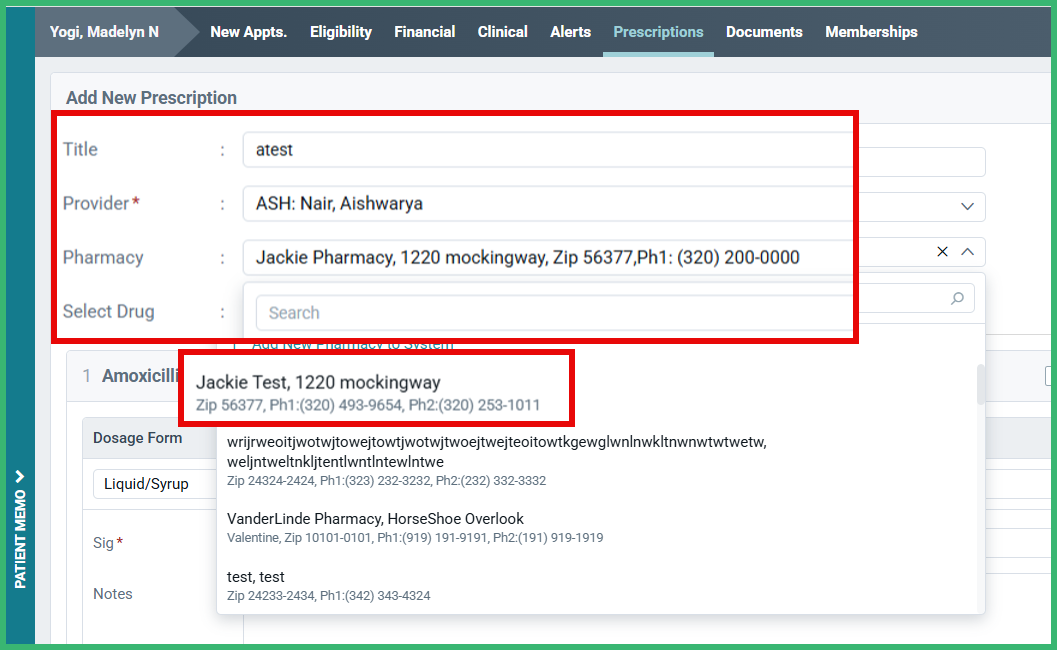This screenshot has height=650, width=1057.
Task: Open the Financial tab
Action: [425, 32]
